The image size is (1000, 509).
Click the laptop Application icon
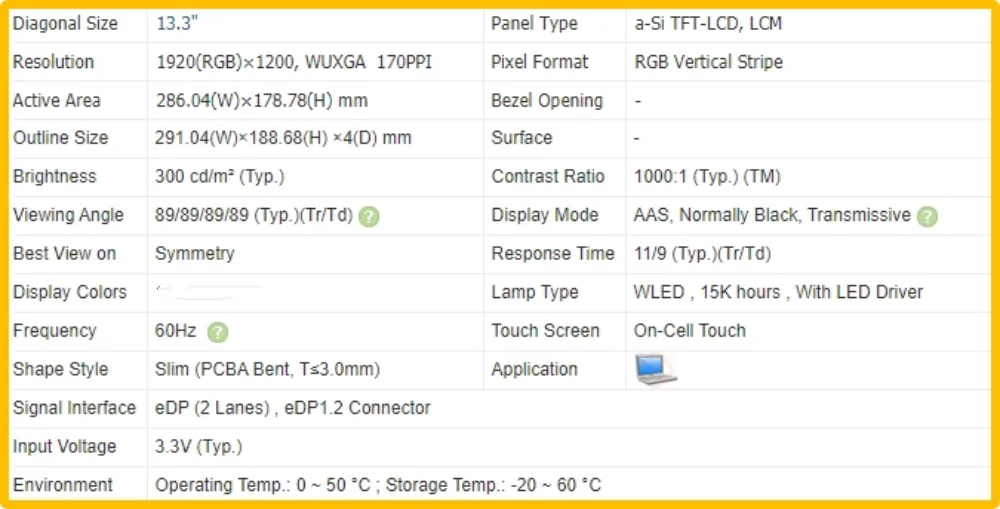tap(655, 370)
